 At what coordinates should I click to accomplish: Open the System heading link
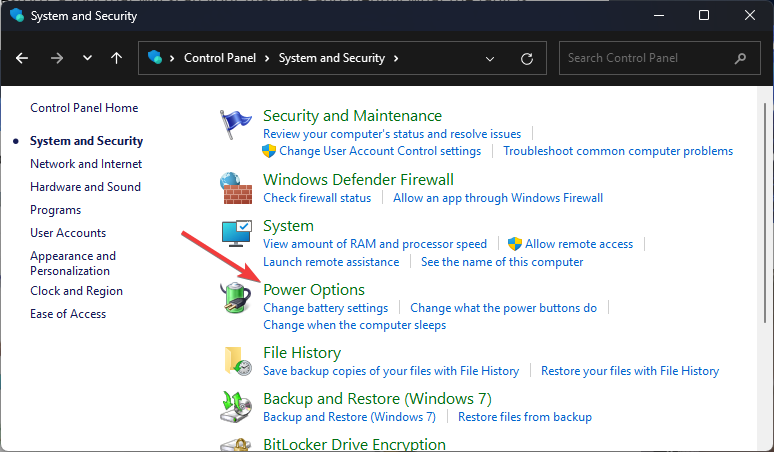(x=288, y=226)
